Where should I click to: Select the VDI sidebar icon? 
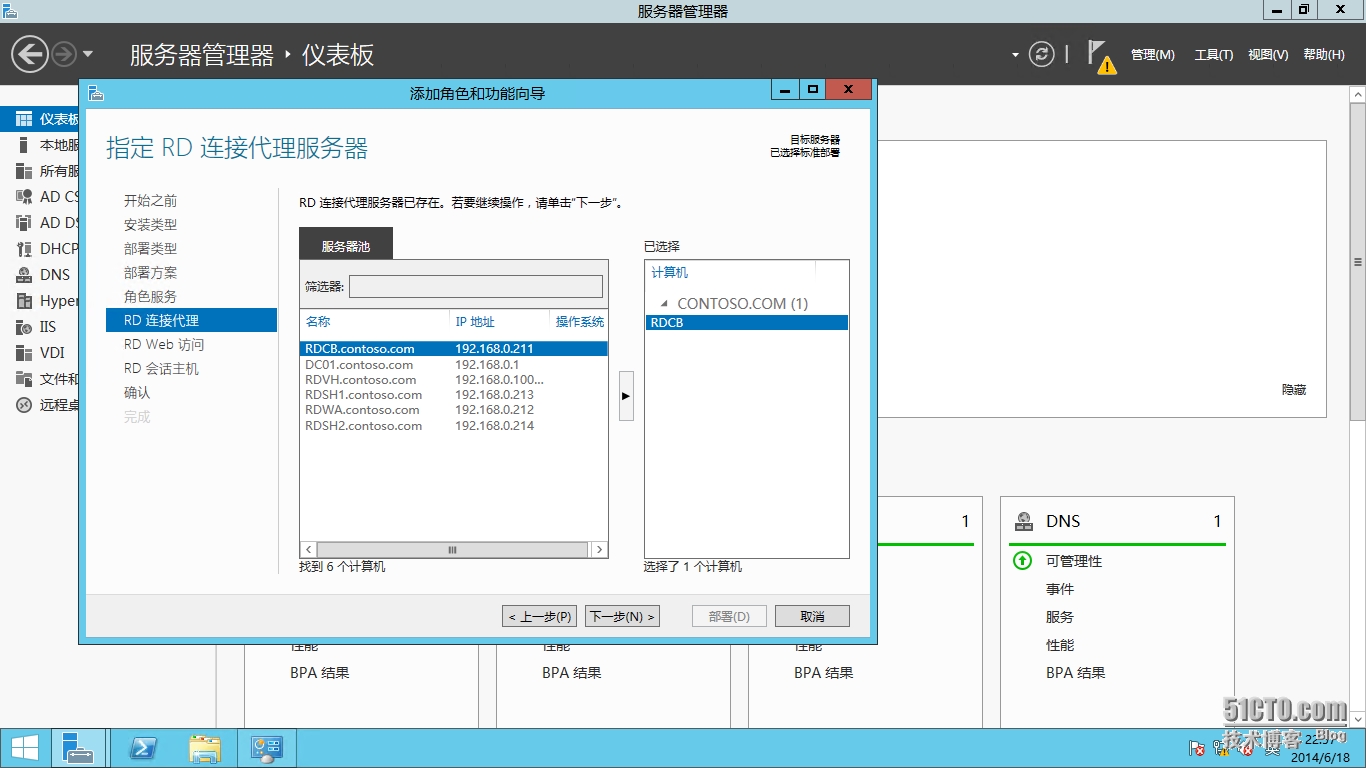pos(24,353)
